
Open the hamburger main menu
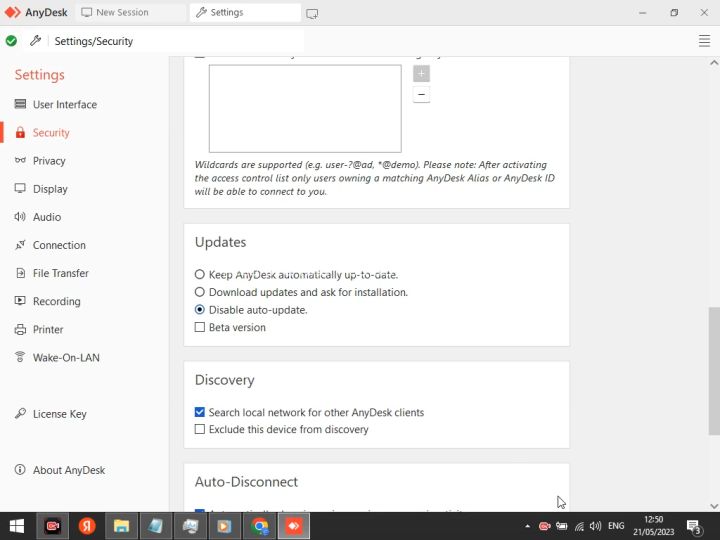[704, 41]
